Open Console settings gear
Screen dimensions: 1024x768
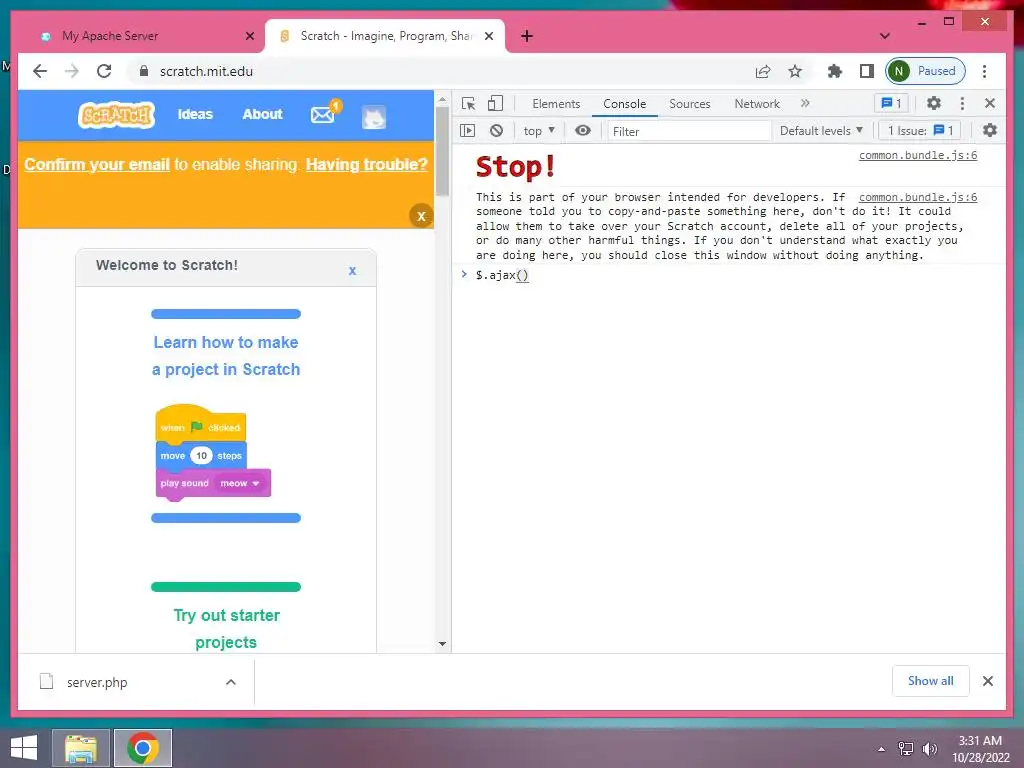coord(990,130)
